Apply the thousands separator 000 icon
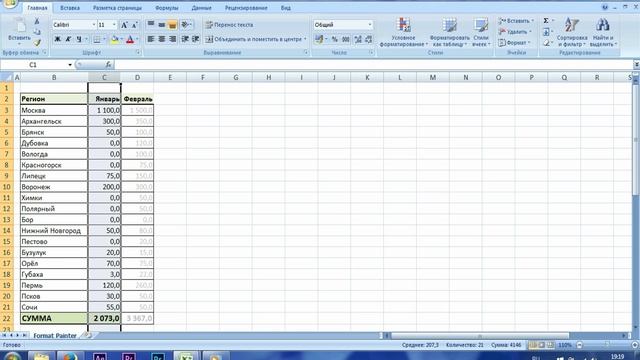Image resolution: width=640 pixels, height=360 pixels. click(346, 39)
